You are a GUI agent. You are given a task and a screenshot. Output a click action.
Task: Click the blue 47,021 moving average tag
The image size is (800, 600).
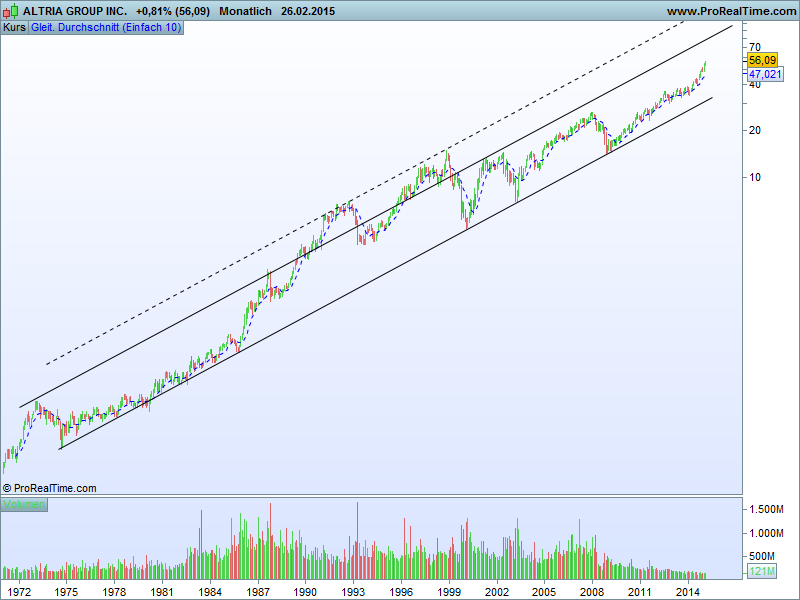[x=764, y=74]
